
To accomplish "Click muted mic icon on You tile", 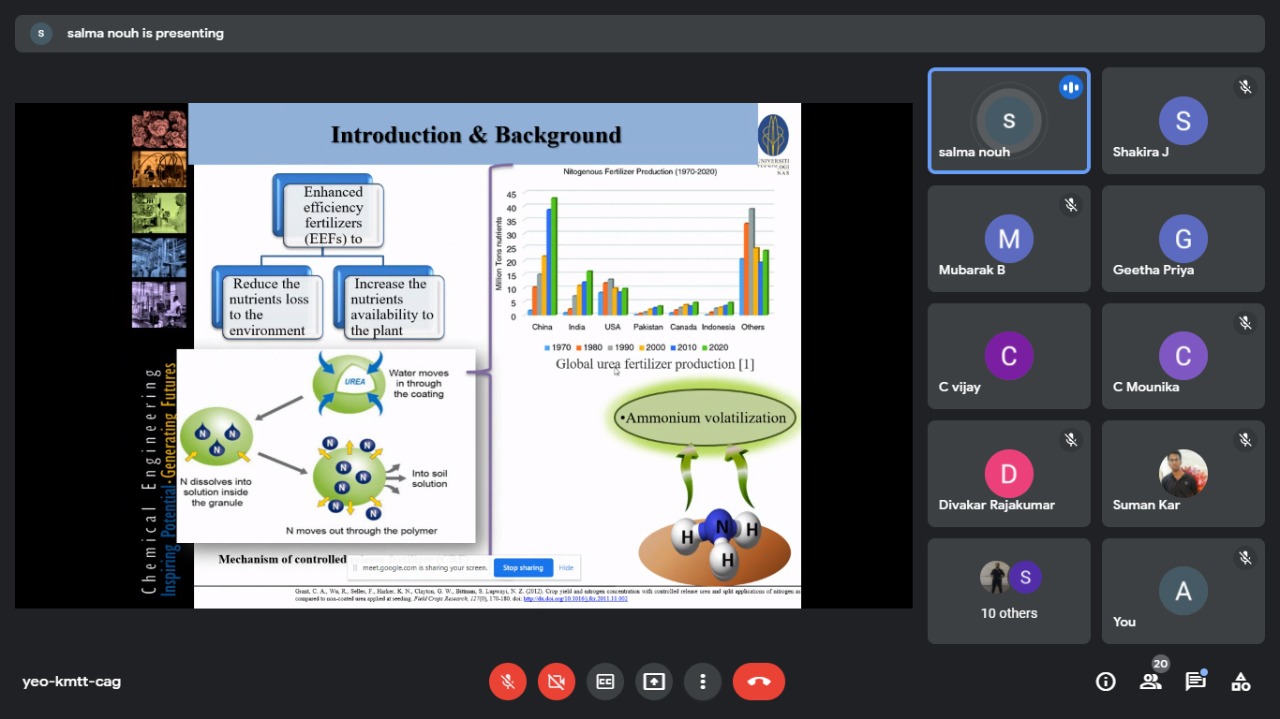I will (1245, 557).
